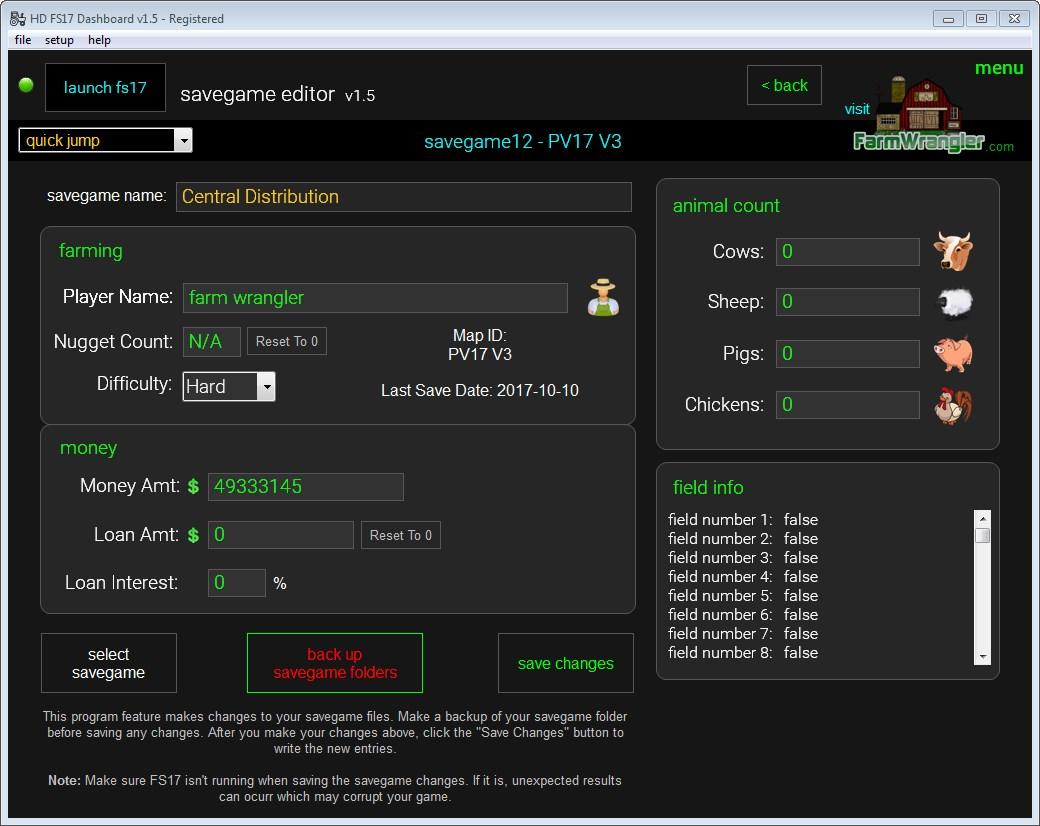Viewport: 1040px width, 826px height.
Task: Reset the Nugget Count to 0
Action: pos(286,342)
